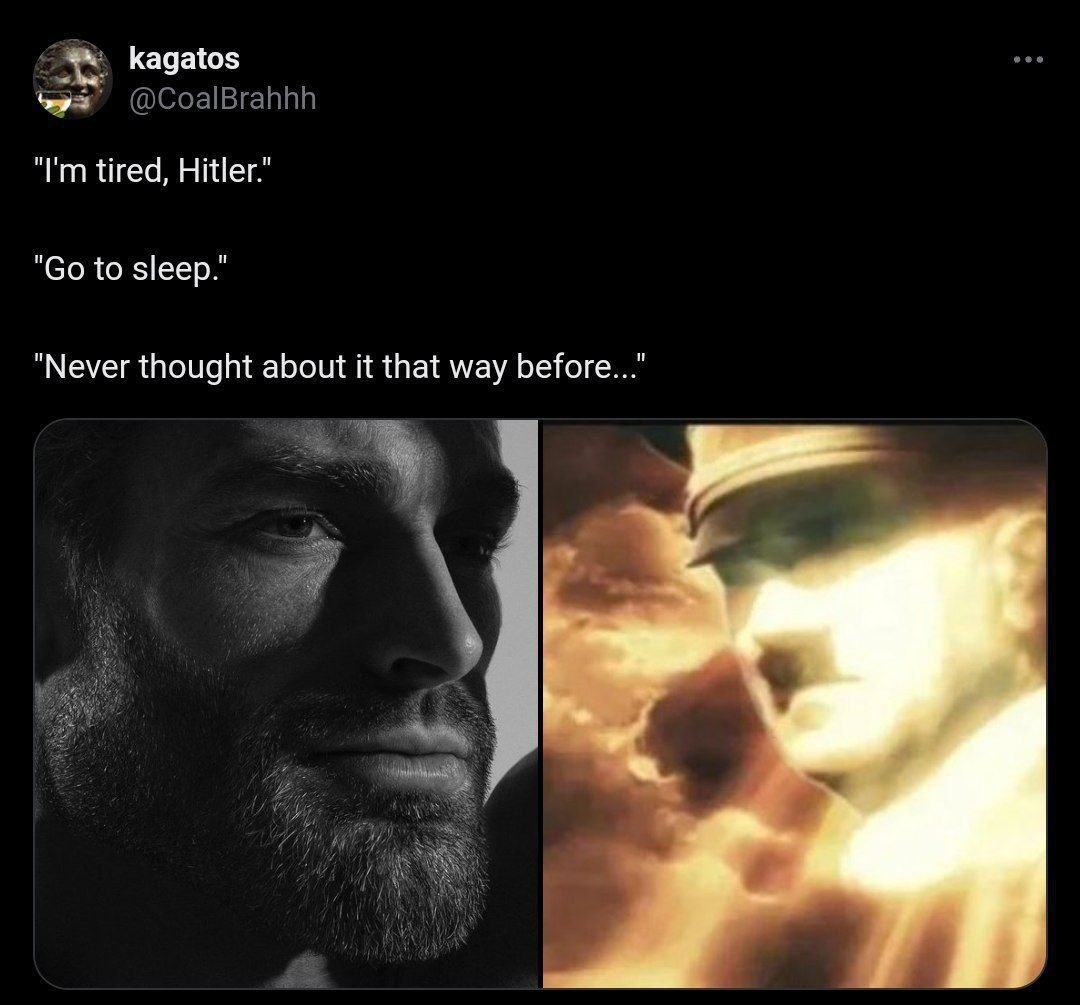Click the small badge on the avatar
The image size is (1080, 1005).
click(51, 102)
